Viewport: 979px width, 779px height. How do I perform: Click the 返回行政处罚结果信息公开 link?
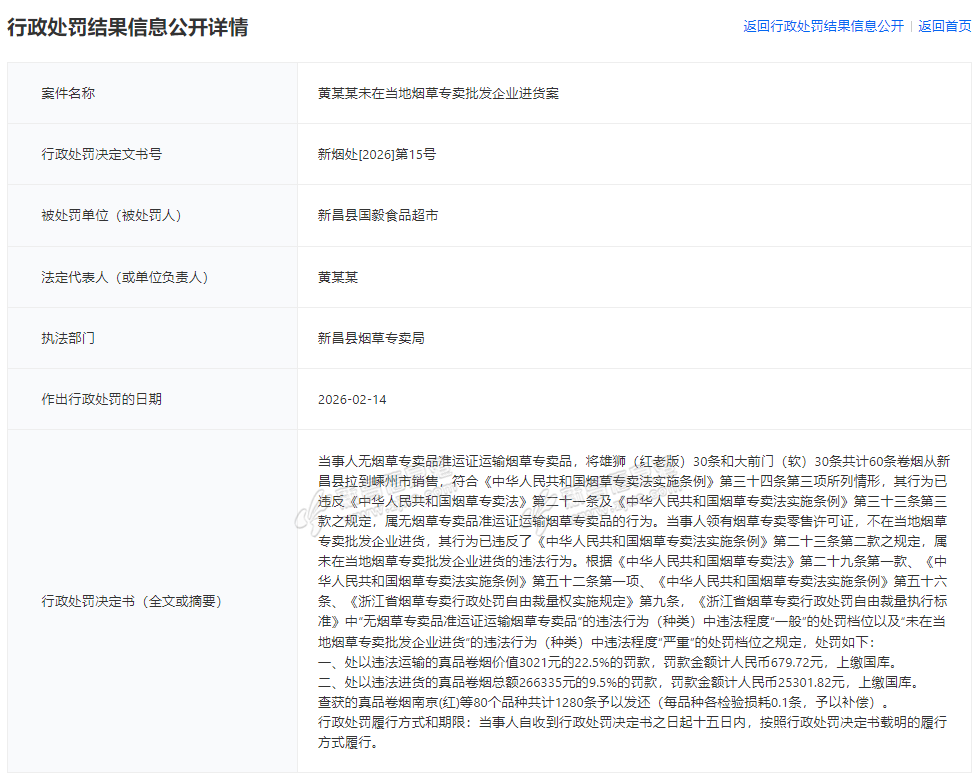(x=823, y=27)
